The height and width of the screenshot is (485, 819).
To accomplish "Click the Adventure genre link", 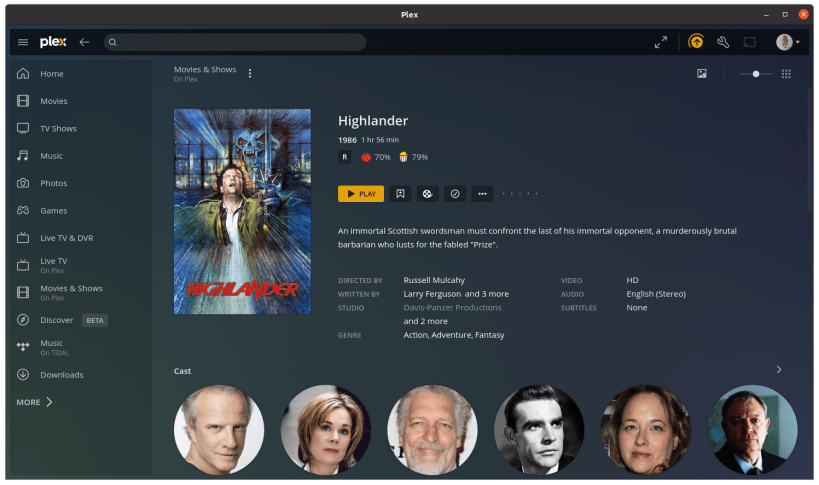I will tap(451, 335).
